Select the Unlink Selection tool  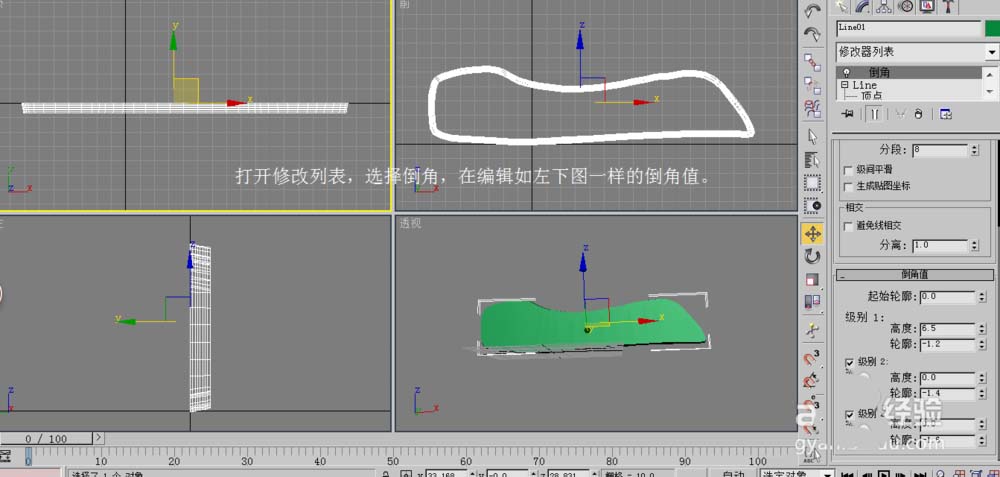812,85
